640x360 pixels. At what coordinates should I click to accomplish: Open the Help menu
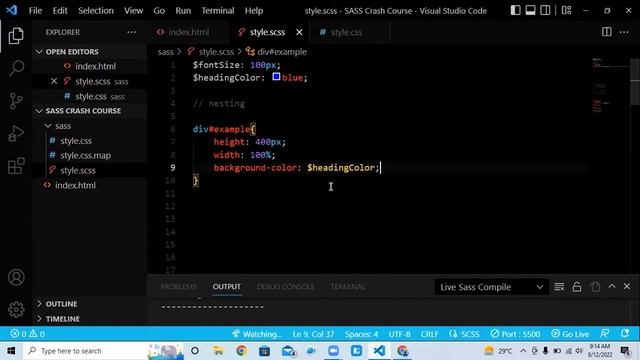(254, 11)
